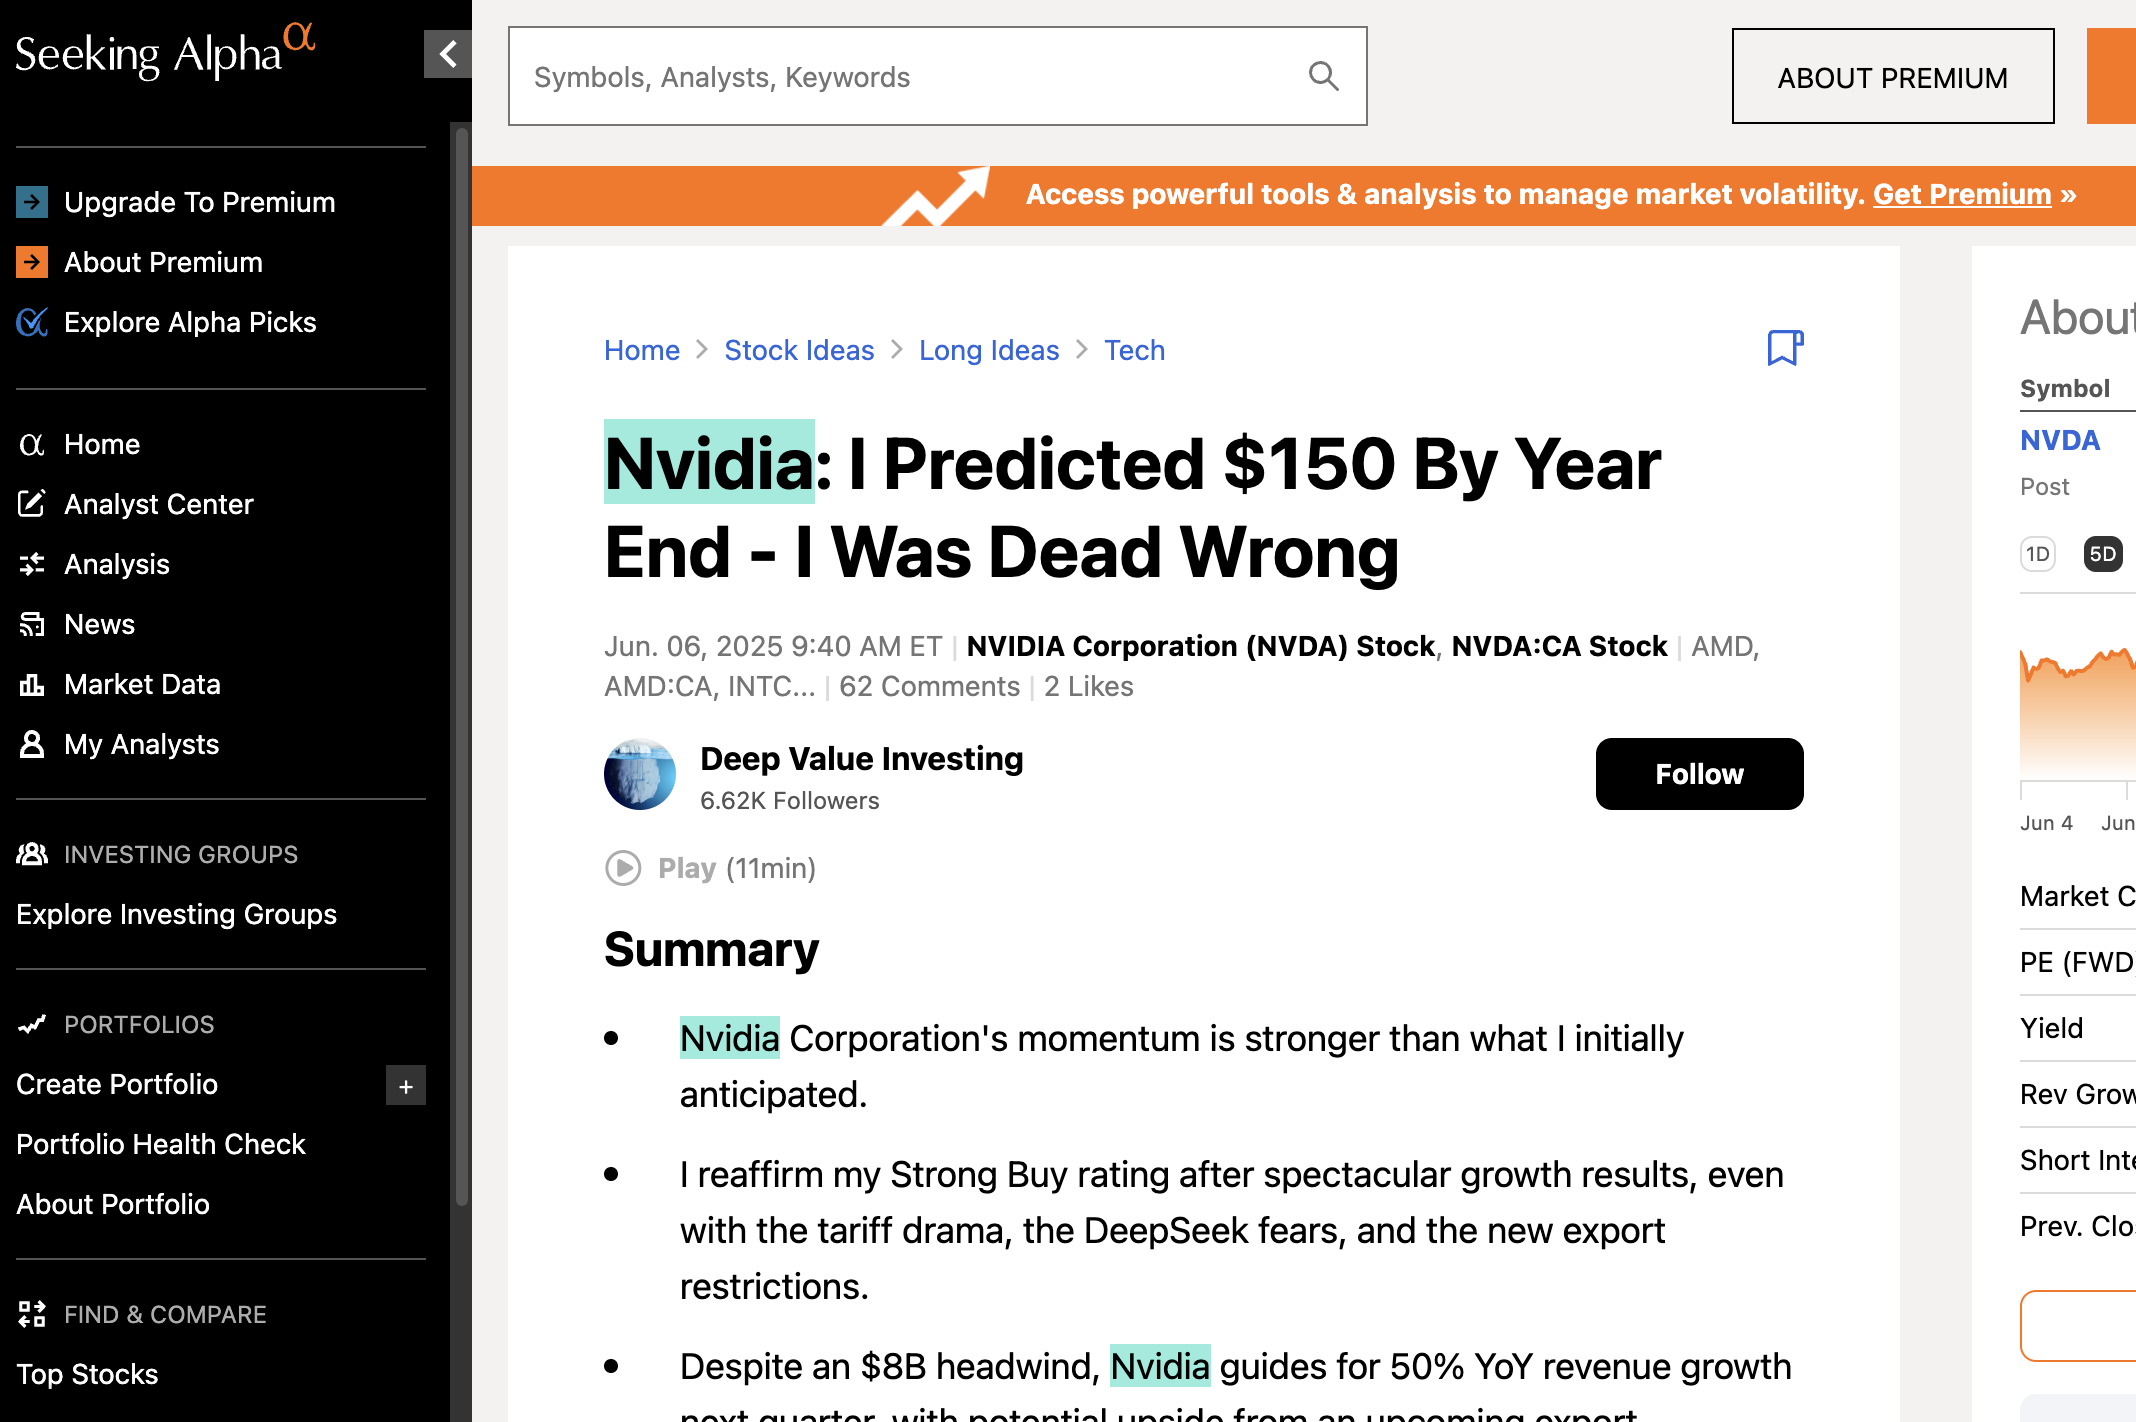Click the Market Data chart icon
2136x1422 pixels.
32,684
